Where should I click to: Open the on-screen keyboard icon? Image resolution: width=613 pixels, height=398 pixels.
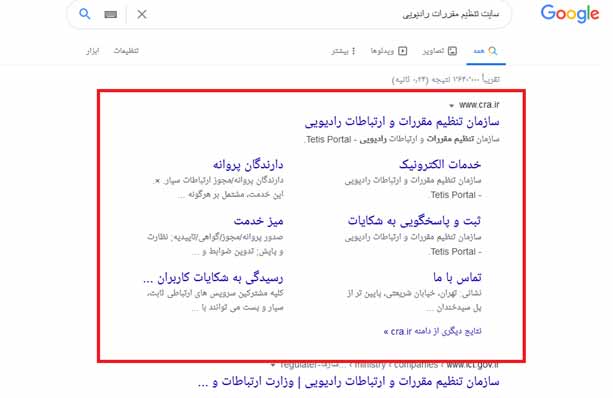(x=111, y=14)
